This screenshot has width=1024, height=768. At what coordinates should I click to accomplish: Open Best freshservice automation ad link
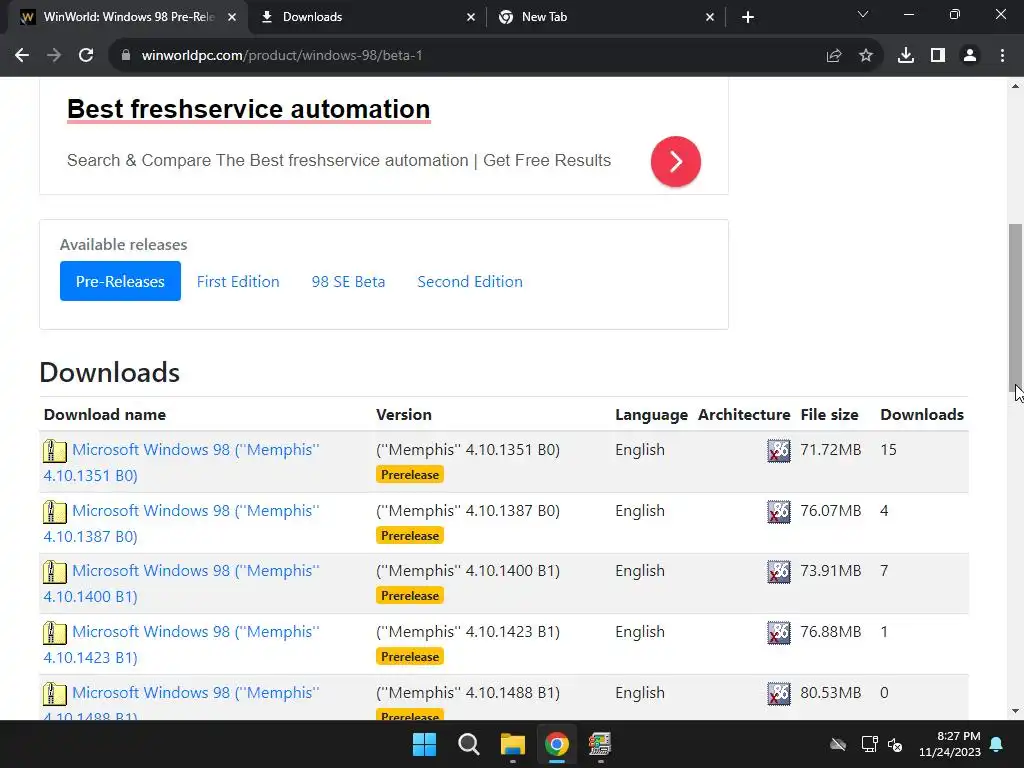click(x=249, y=109)
